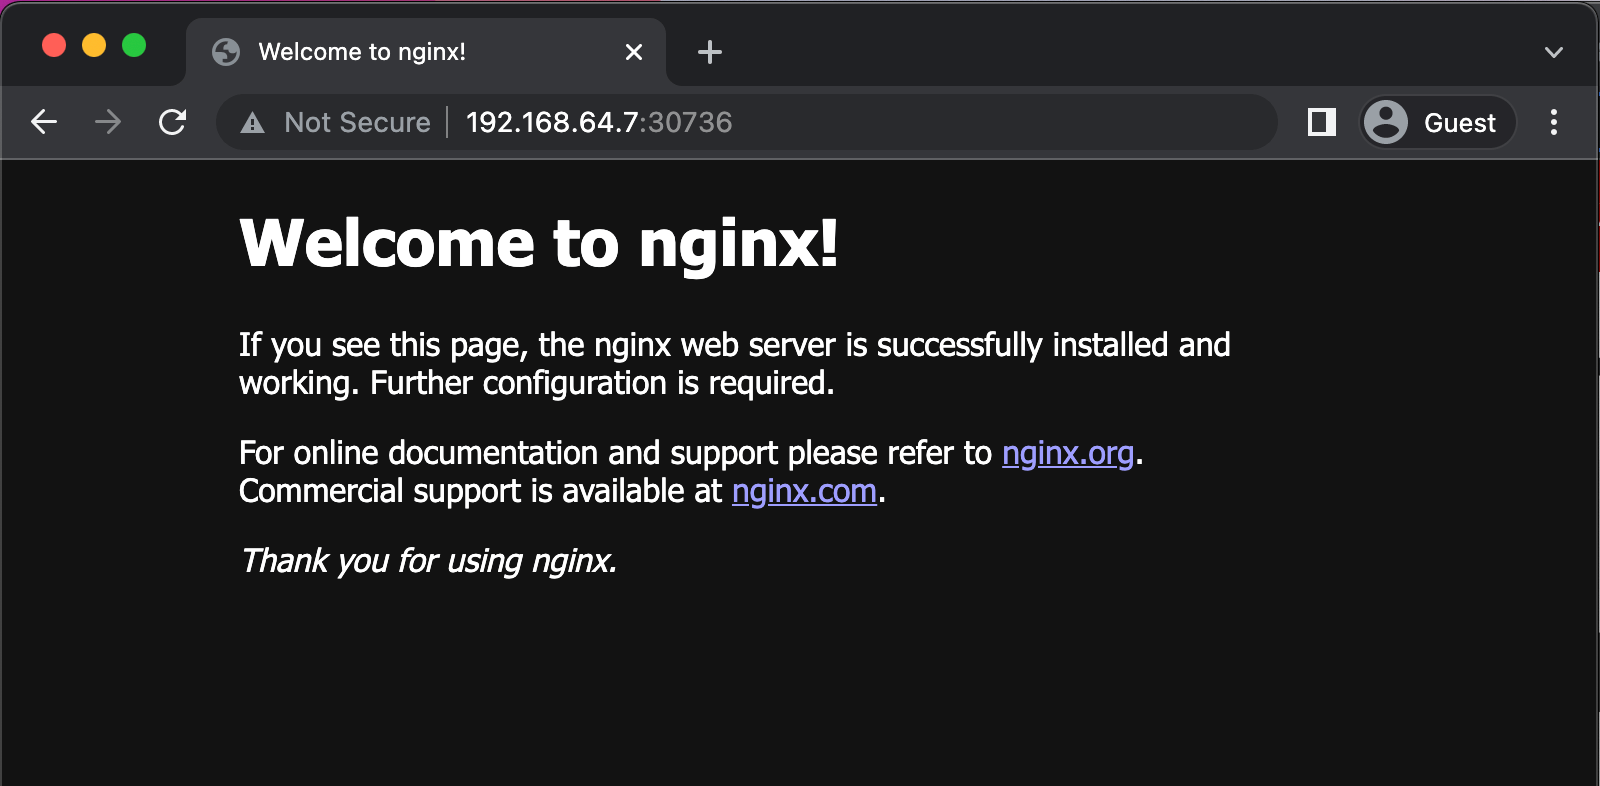Click the Not Secure label text
1600x786 pixels.
(357, 122)
